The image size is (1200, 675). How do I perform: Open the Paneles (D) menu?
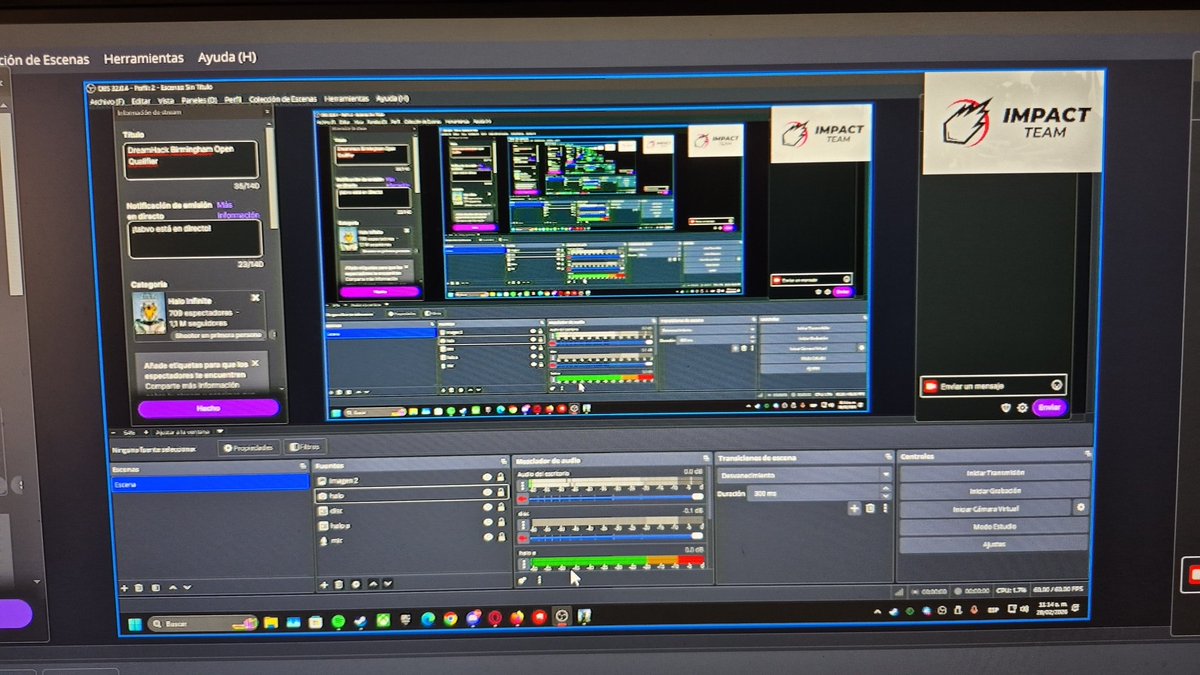pyautogui.click(x=200, y=100)
